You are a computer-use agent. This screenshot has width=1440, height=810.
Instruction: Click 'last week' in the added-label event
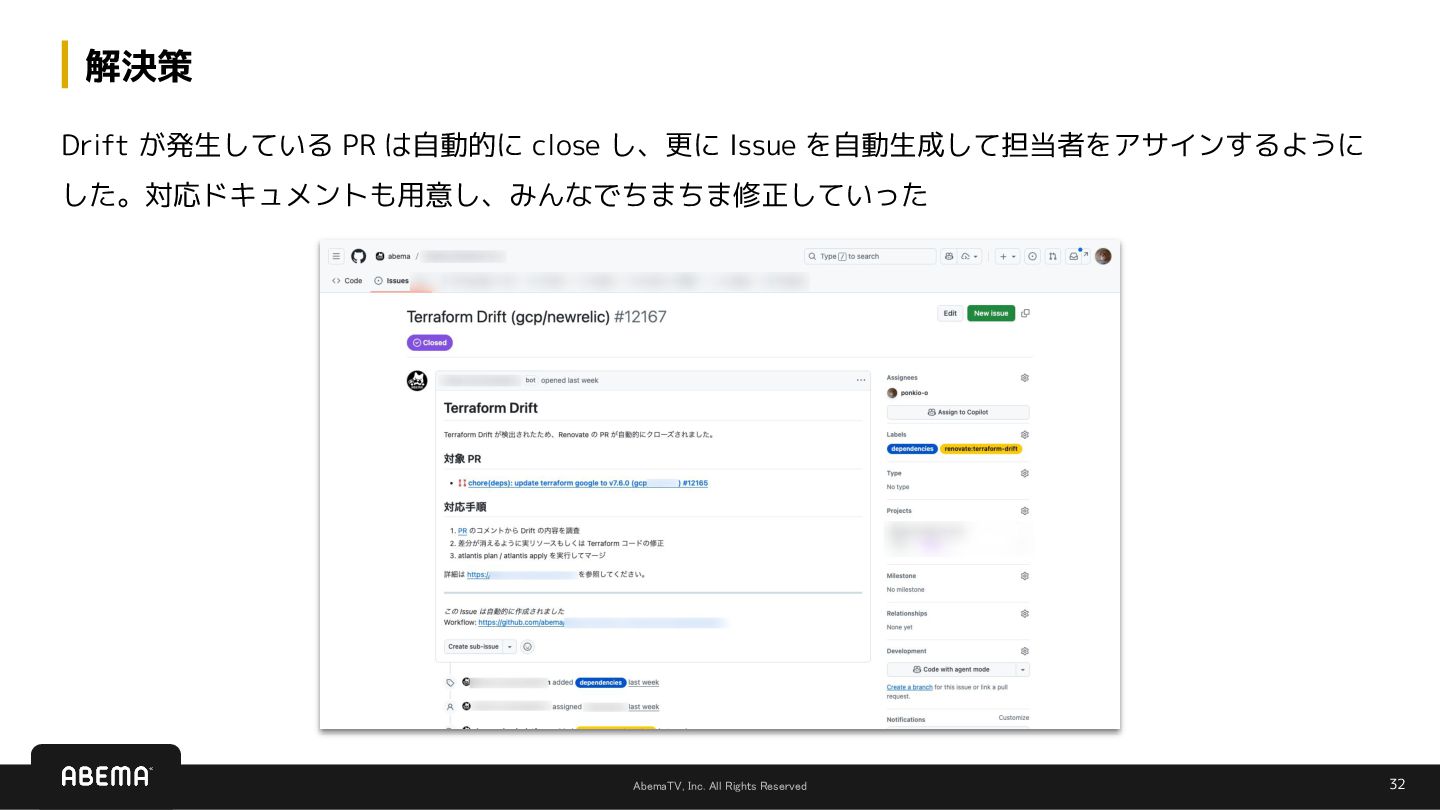(644, 682)
